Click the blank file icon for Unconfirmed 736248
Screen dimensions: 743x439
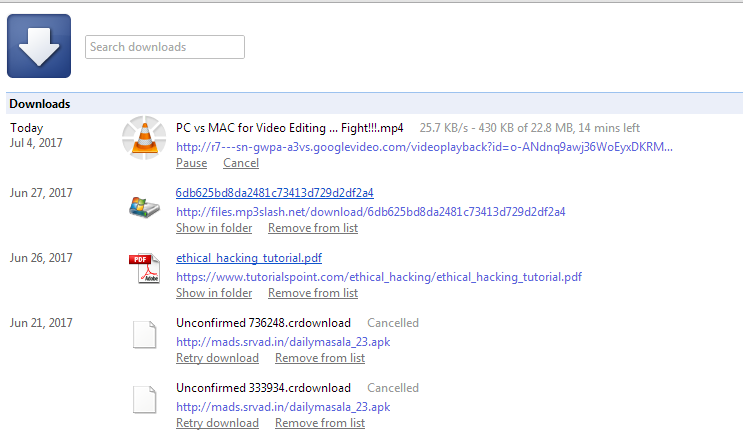click(145, 335)
